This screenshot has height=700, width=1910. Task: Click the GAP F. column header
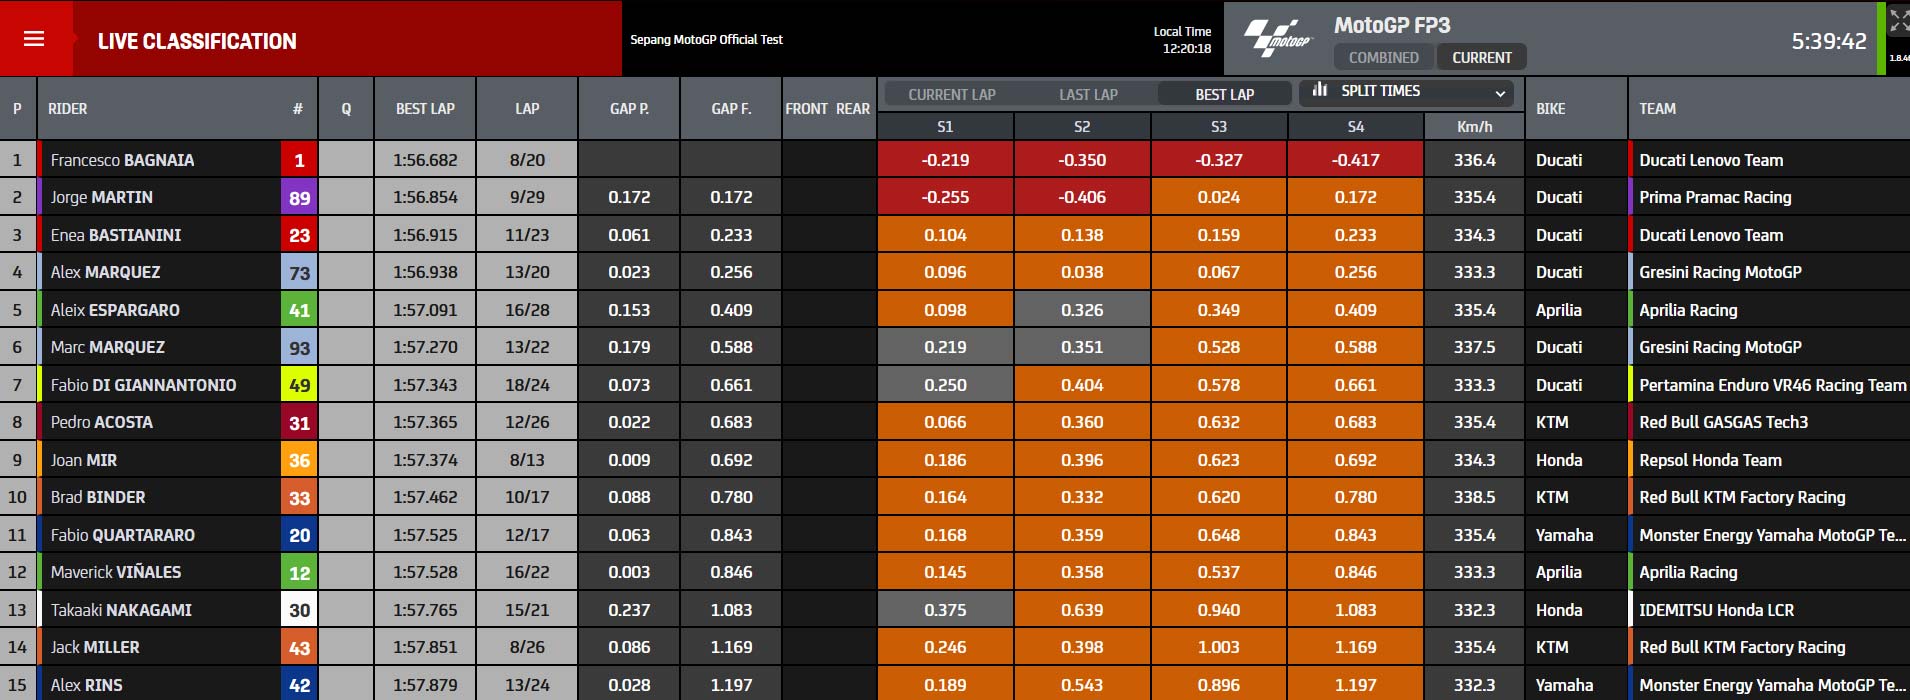(731, 108)
